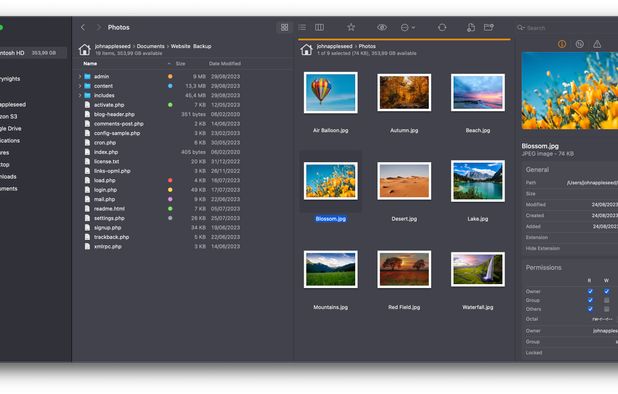The image size is (618, 394).
Task: Toggle Owner read permission checkbox
Action: 590,291
